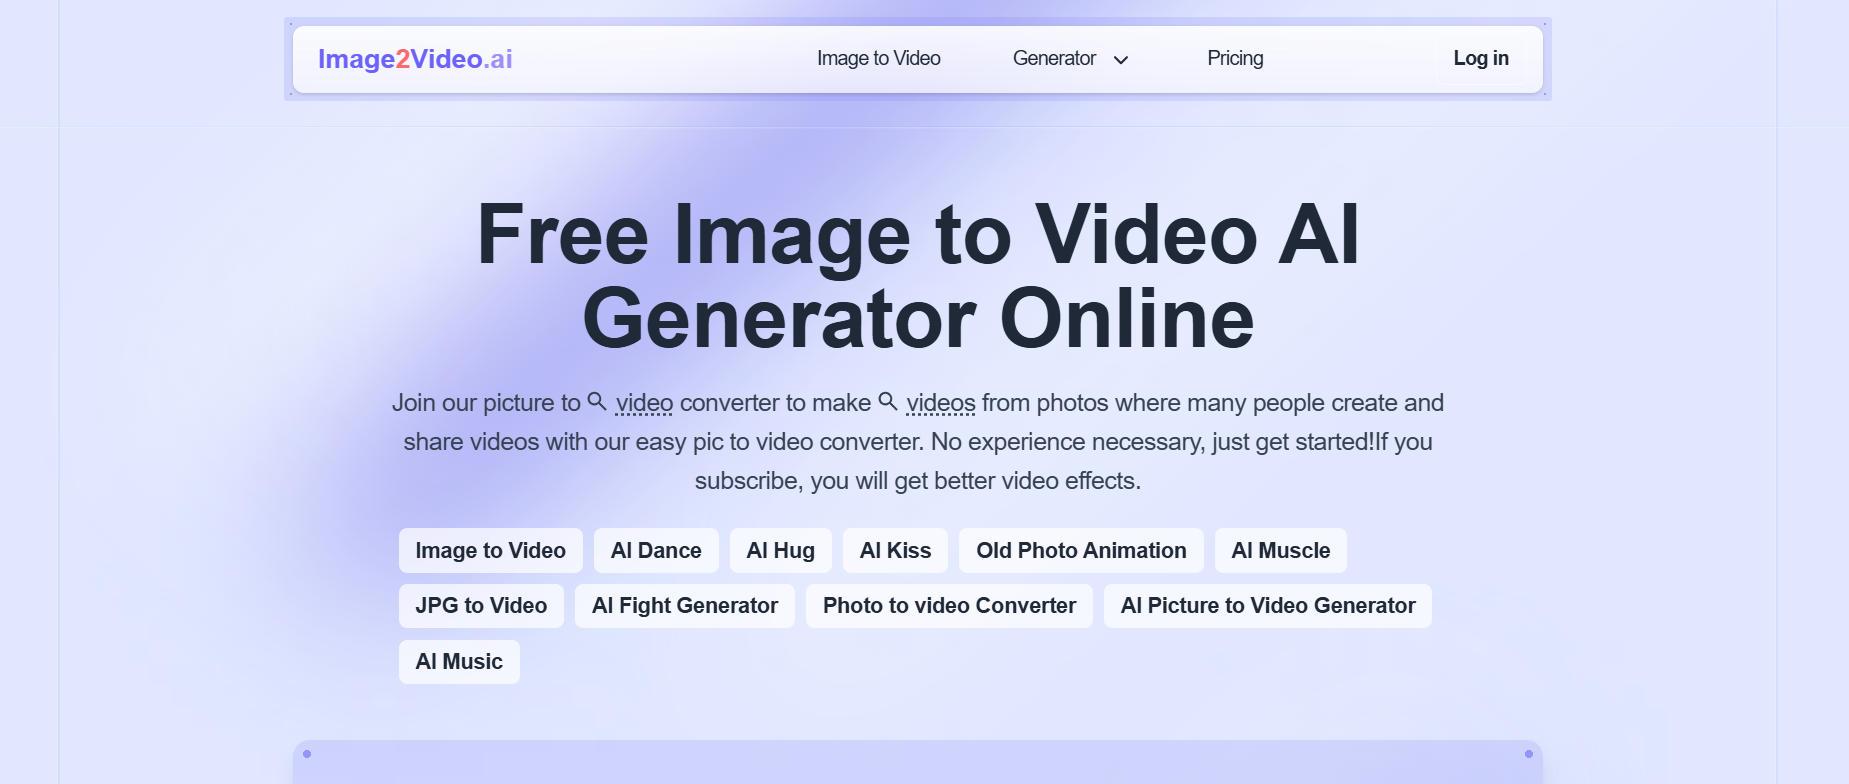Viewport: 1849px width, 784px height.
Task: Click the Log in button
Action: [x=1481, y=58]
